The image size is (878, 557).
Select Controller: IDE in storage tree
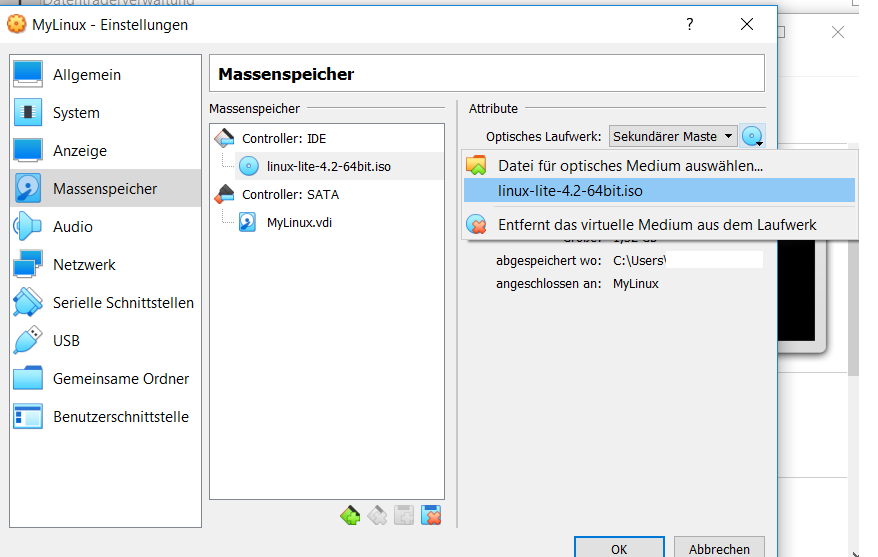(284, 138)
